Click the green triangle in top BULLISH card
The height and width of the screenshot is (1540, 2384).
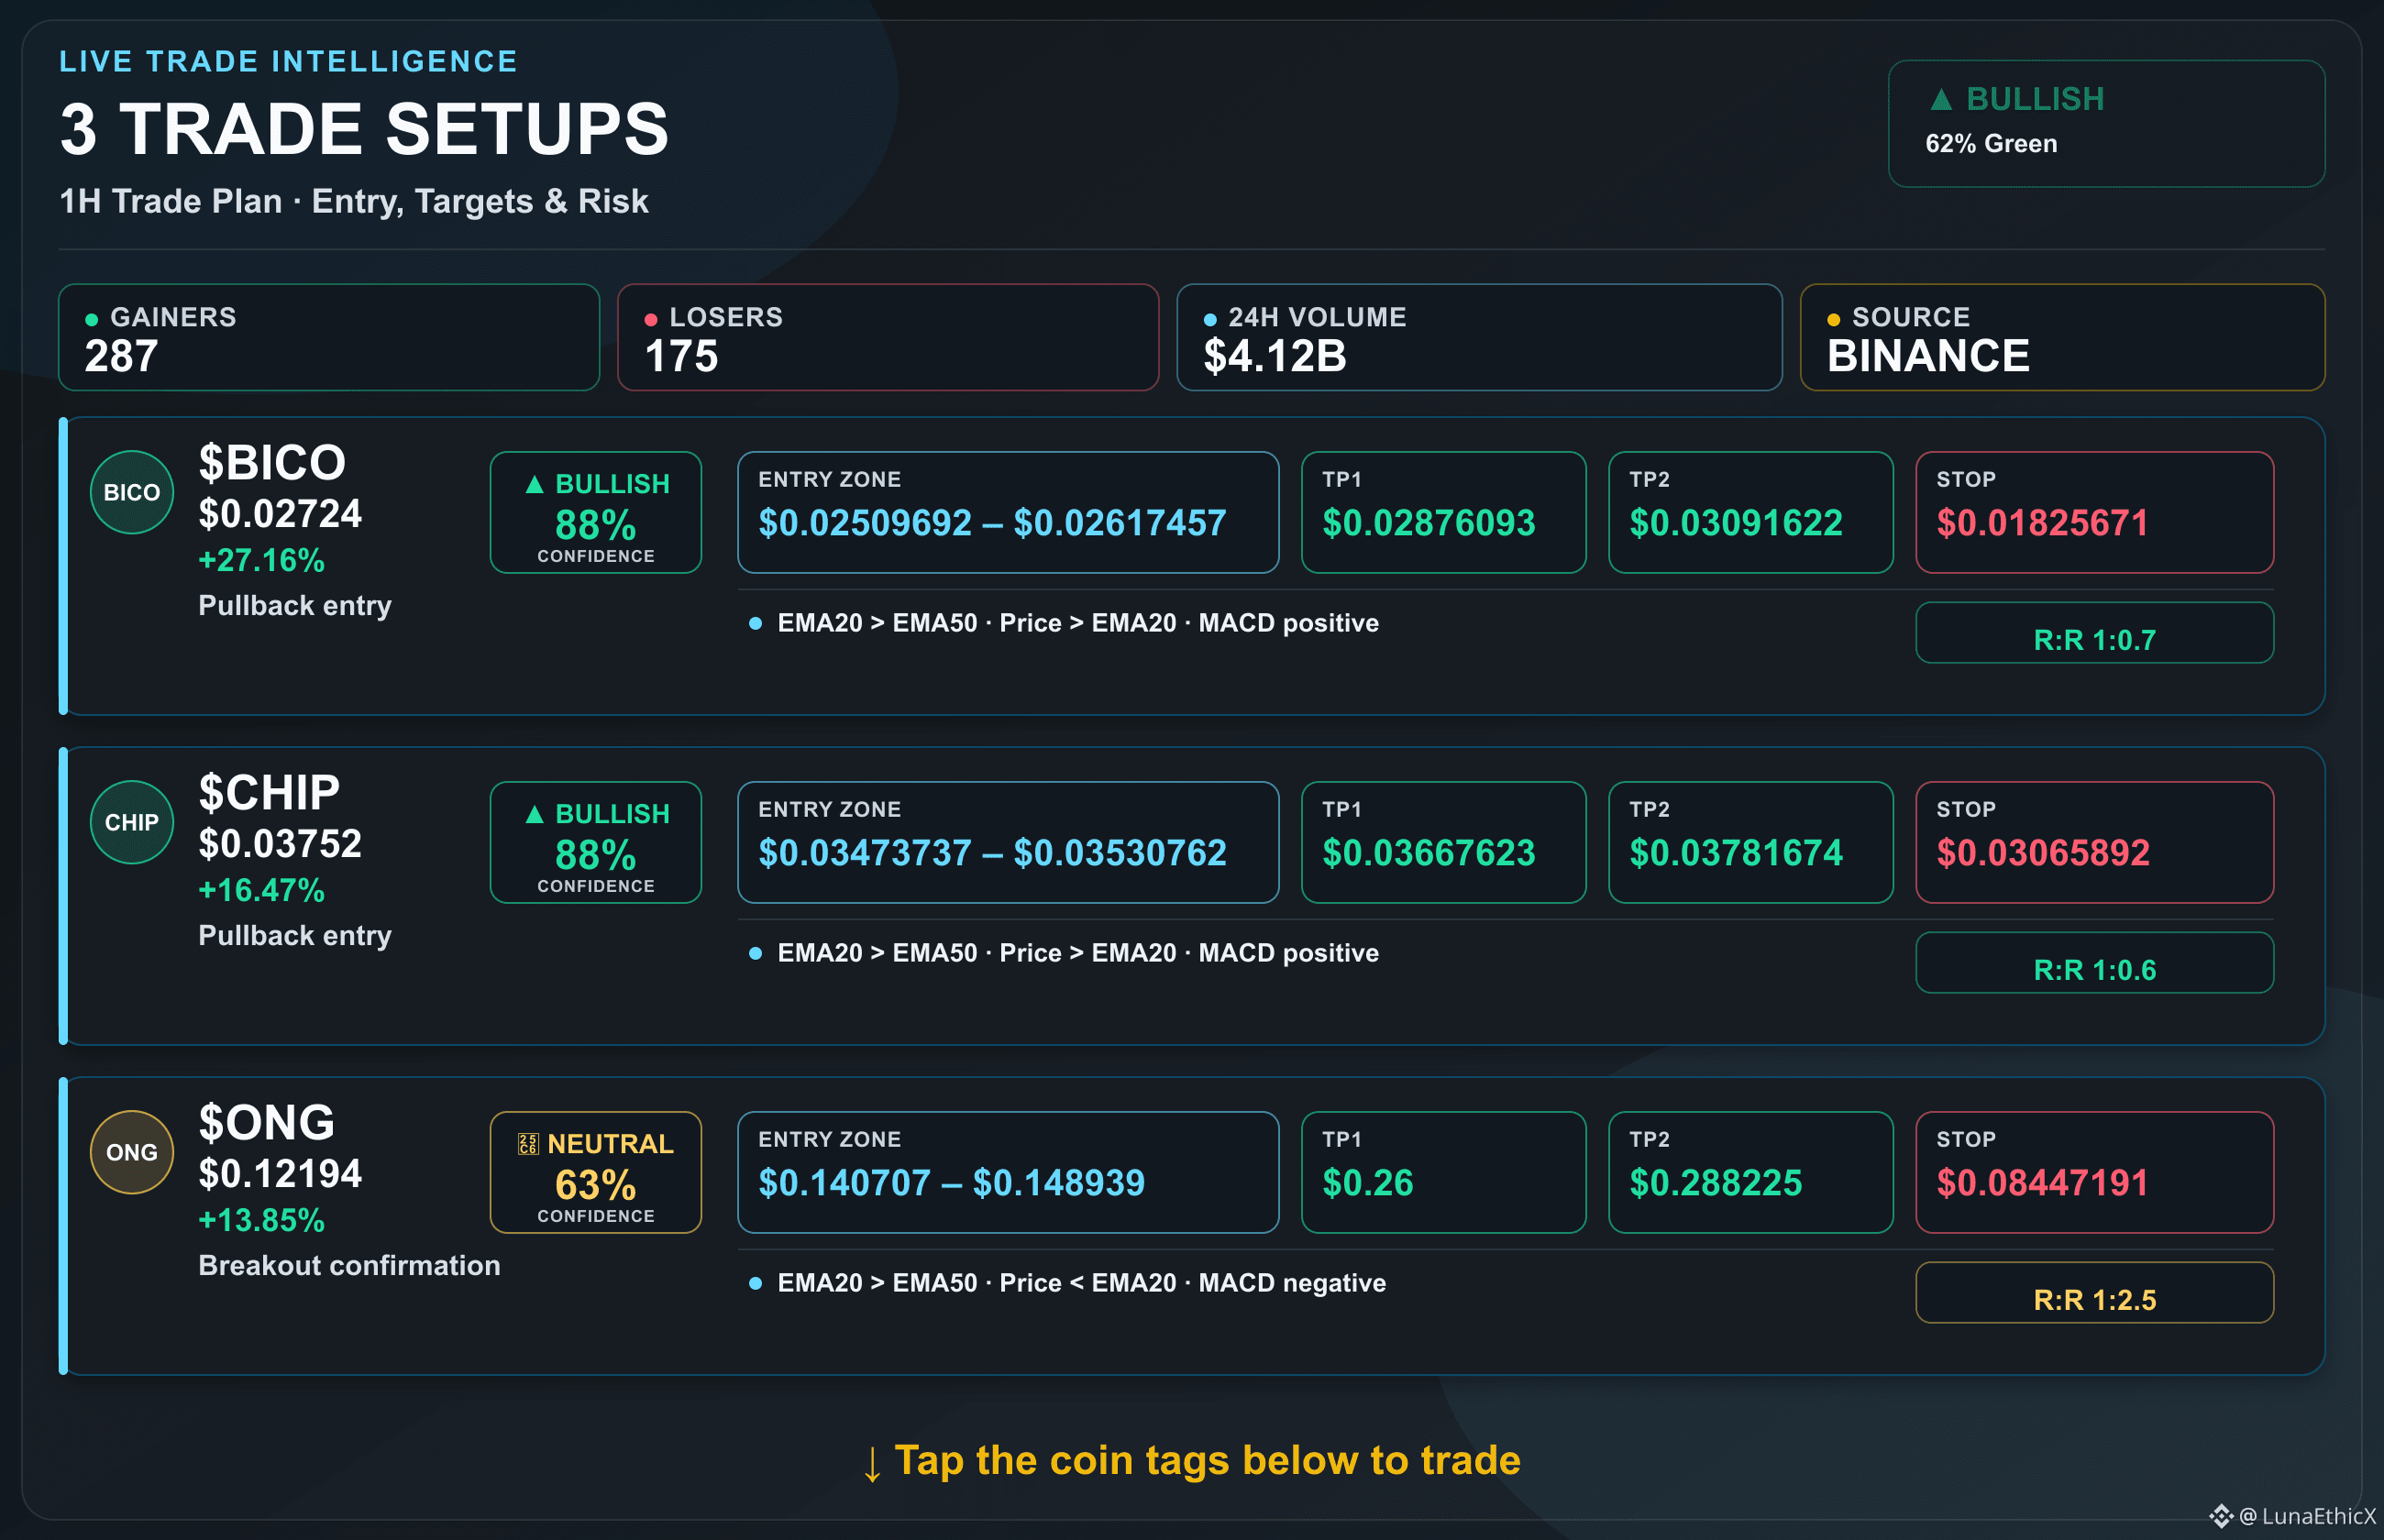click(x=1941, y=99)
